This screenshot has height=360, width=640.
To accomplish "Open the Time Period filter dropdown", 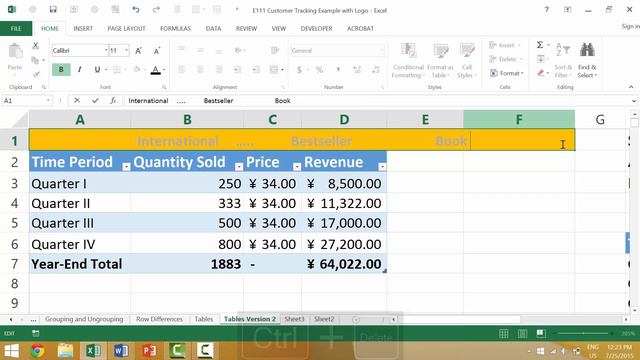I will (x=126, y=166).
